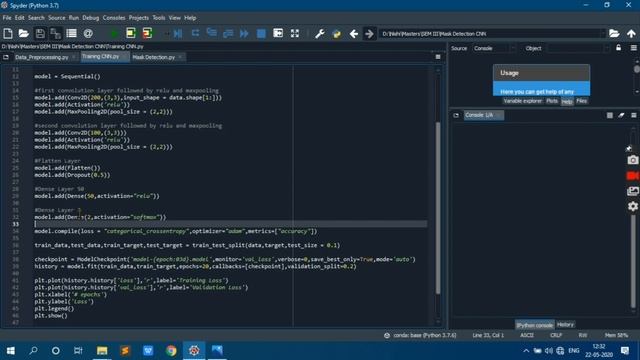Screen dimensions: 640x360
Task: Select the Training CNN.py editor tab
Action: (100, 56)
